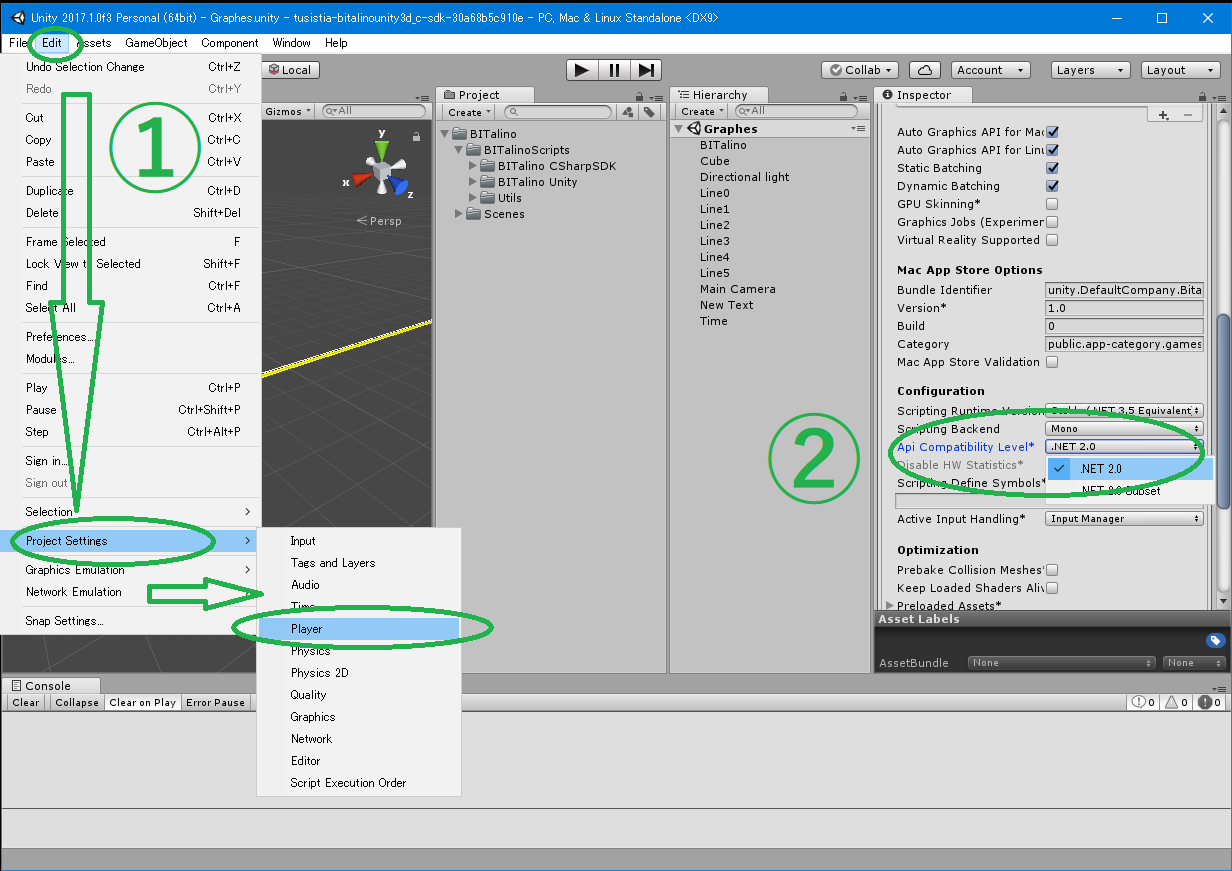Click the Play button in the toolbar

point(581,70)
